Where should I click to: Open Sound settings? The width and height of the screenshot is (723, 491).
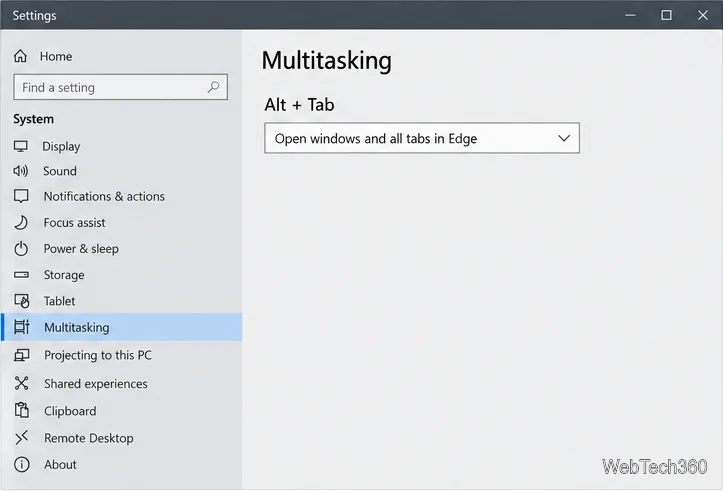(60, 171)
